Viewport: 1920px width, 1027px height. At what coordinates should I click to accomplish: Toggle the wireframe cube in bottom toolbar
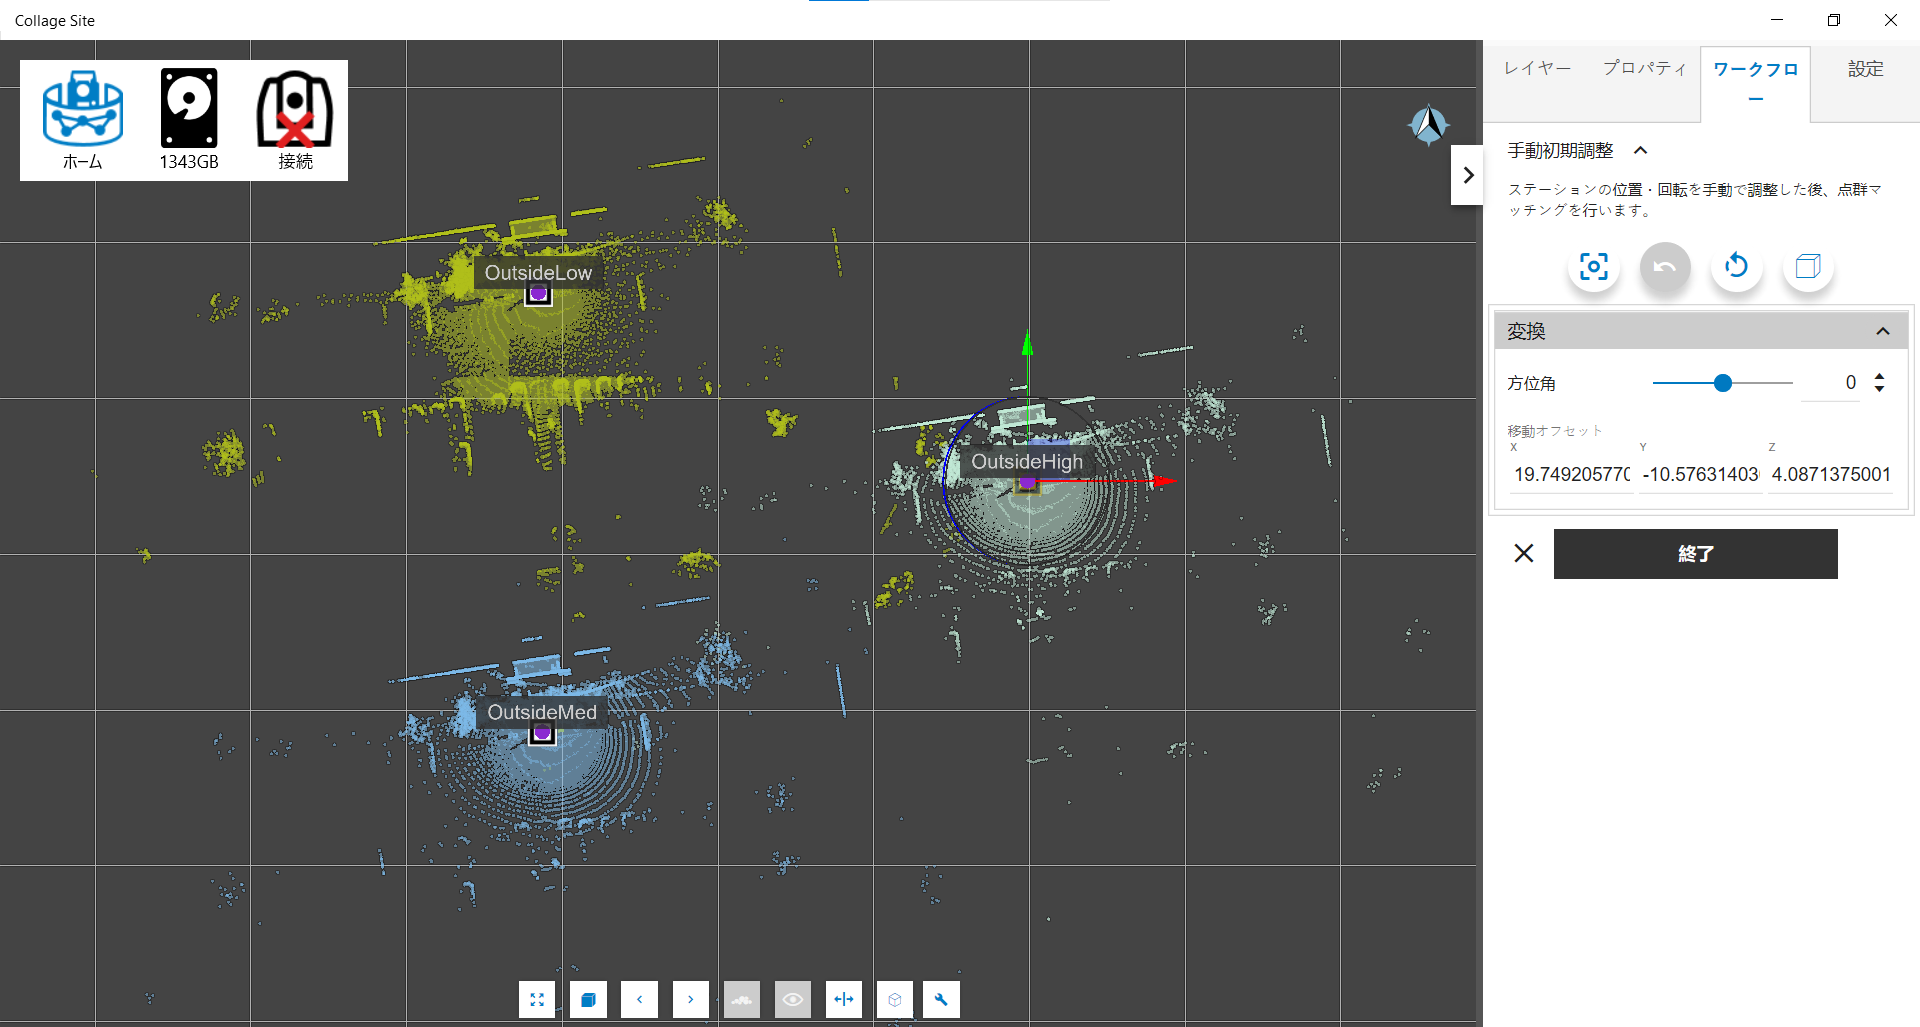pyautogui.click(x=895, y=999)
